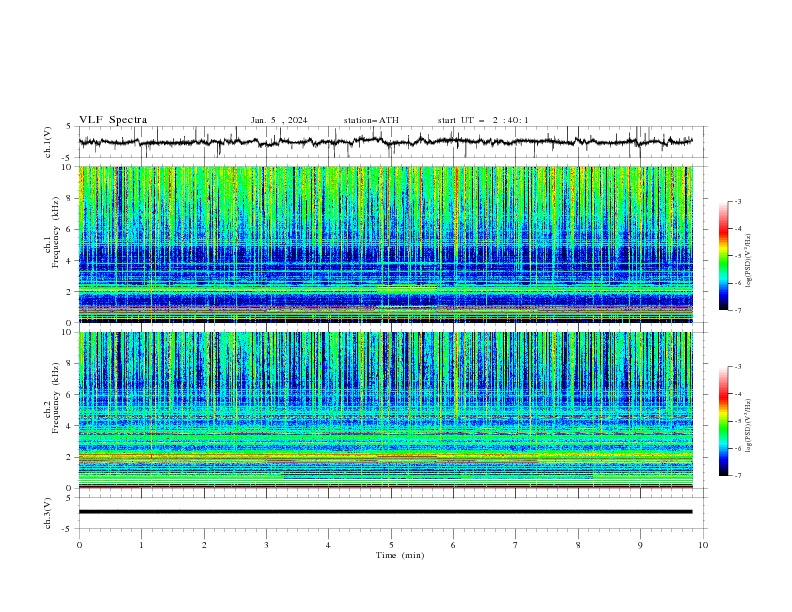
Task: Select the date text "Jan. 5, 2024"
Action: (279, 120)
